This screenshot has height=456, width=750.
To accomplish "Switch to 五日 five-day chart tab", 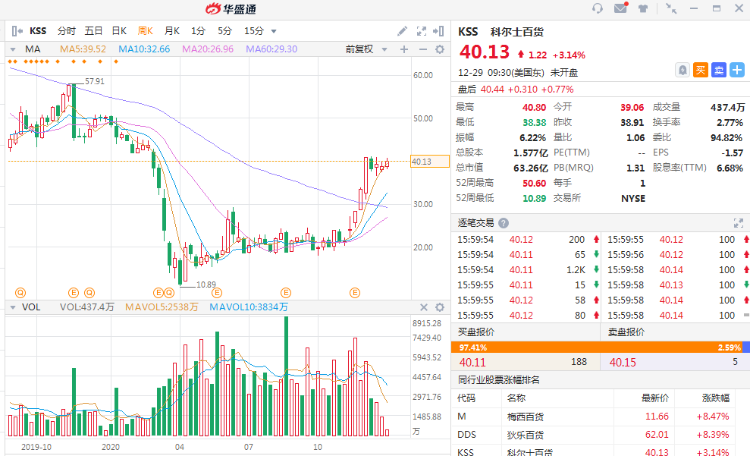I will 94,31.
